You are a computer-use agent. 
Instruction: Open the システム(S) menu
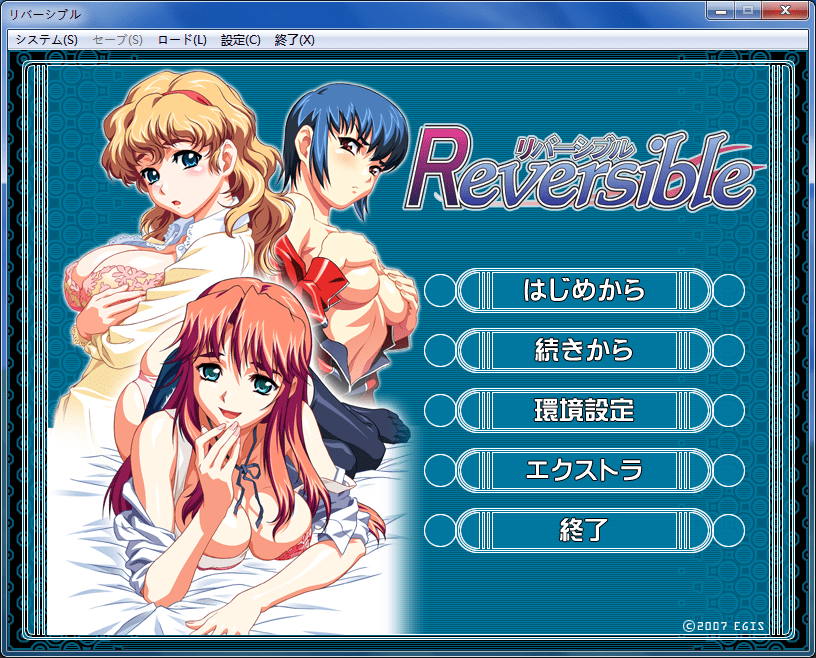[46, 40]
